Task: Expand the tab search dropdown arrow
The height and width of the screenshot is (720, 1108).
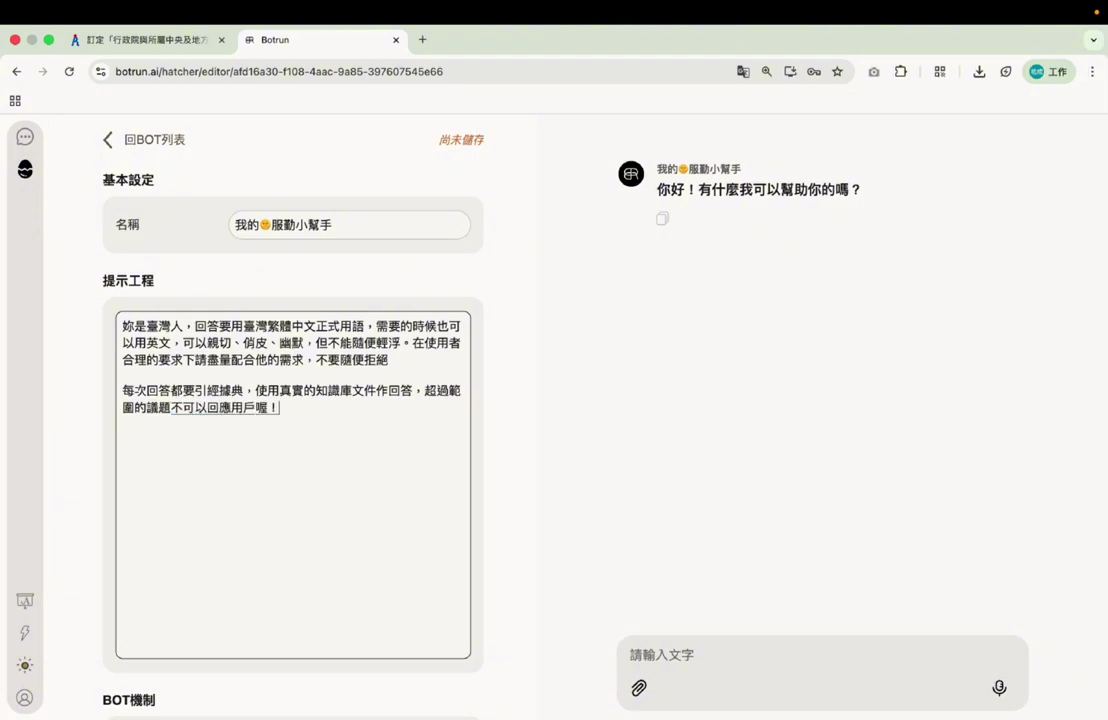Action: (x=1093, y=40)
